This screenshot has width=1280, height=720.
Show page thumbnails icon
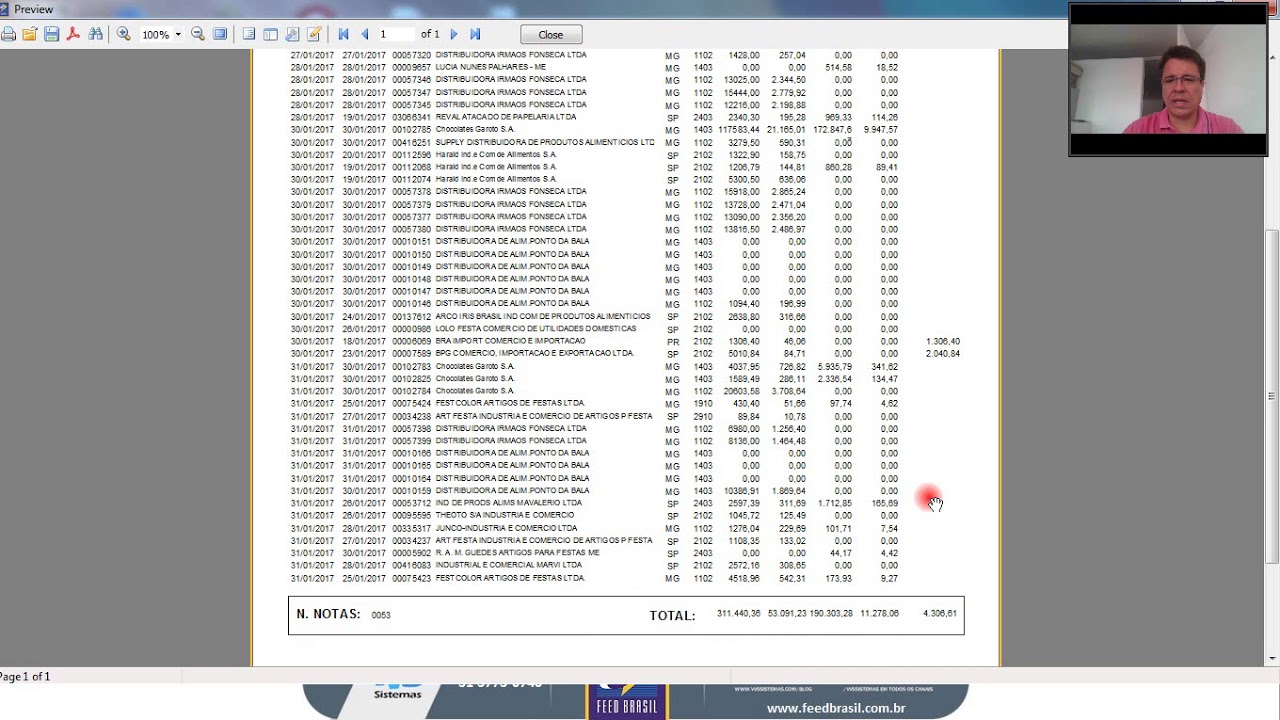(271, 34)
